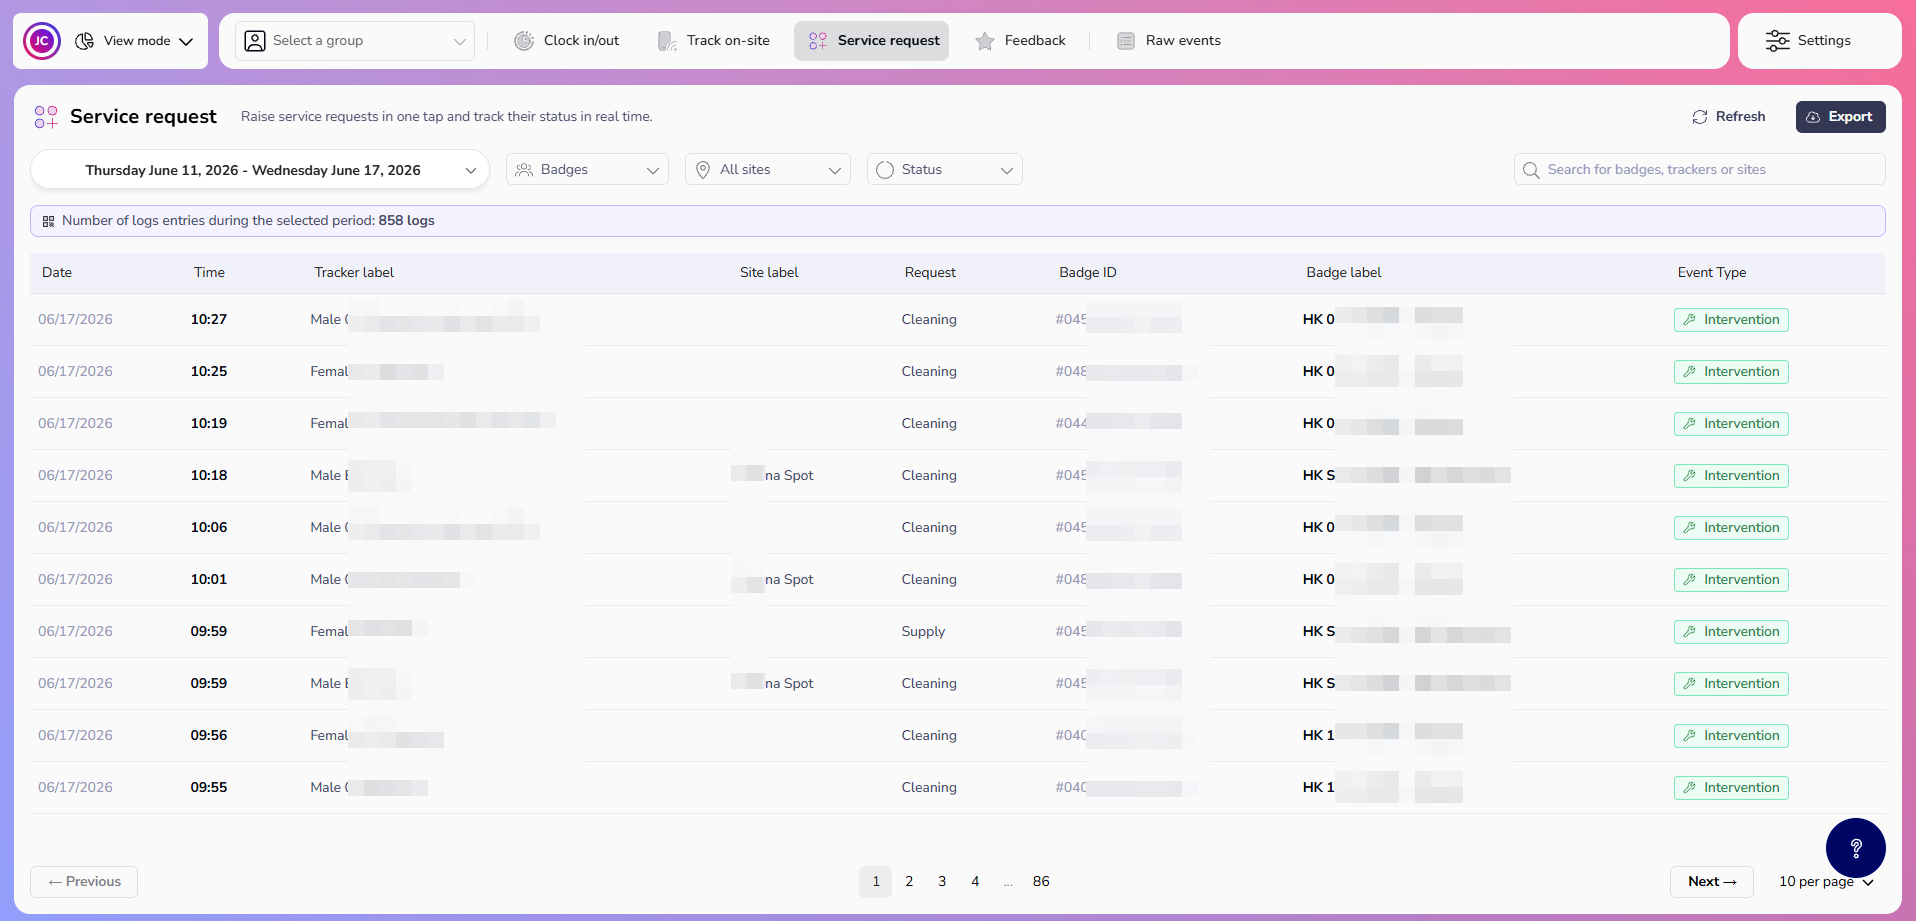Click Intervention tag in the 10:06 row

click(x=1731, y=528)
